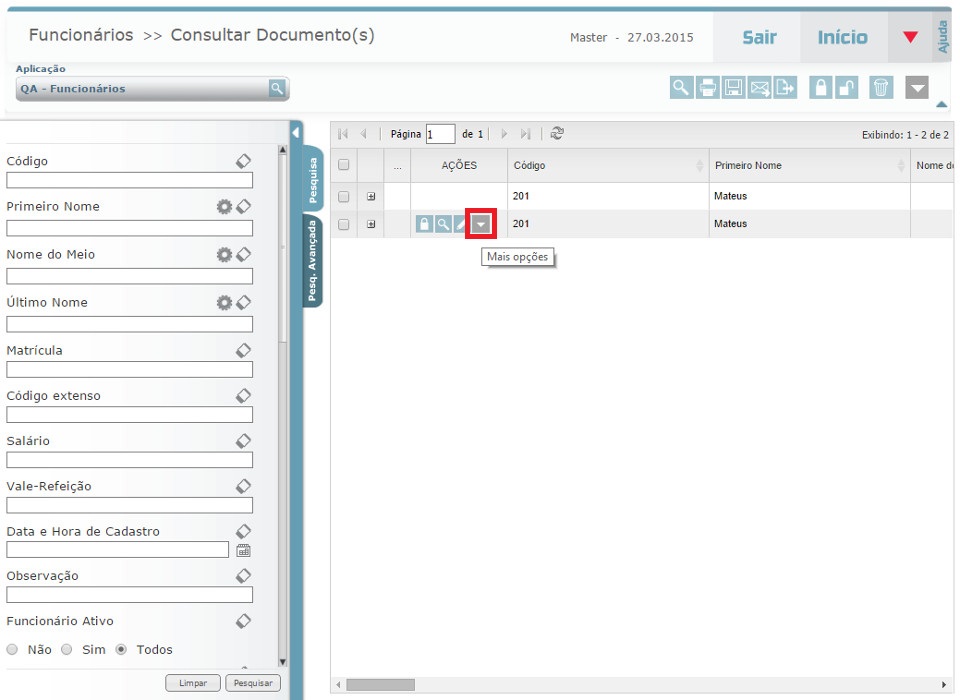This screenshot has width=960, height=700.
Task: Switch to the 'Pesq. Avançada' vertical tab
Action: 313,260
